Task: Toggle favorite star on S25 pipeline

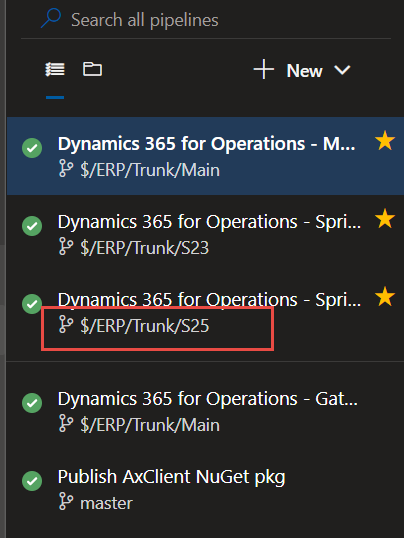Action: tap(385, 296)
